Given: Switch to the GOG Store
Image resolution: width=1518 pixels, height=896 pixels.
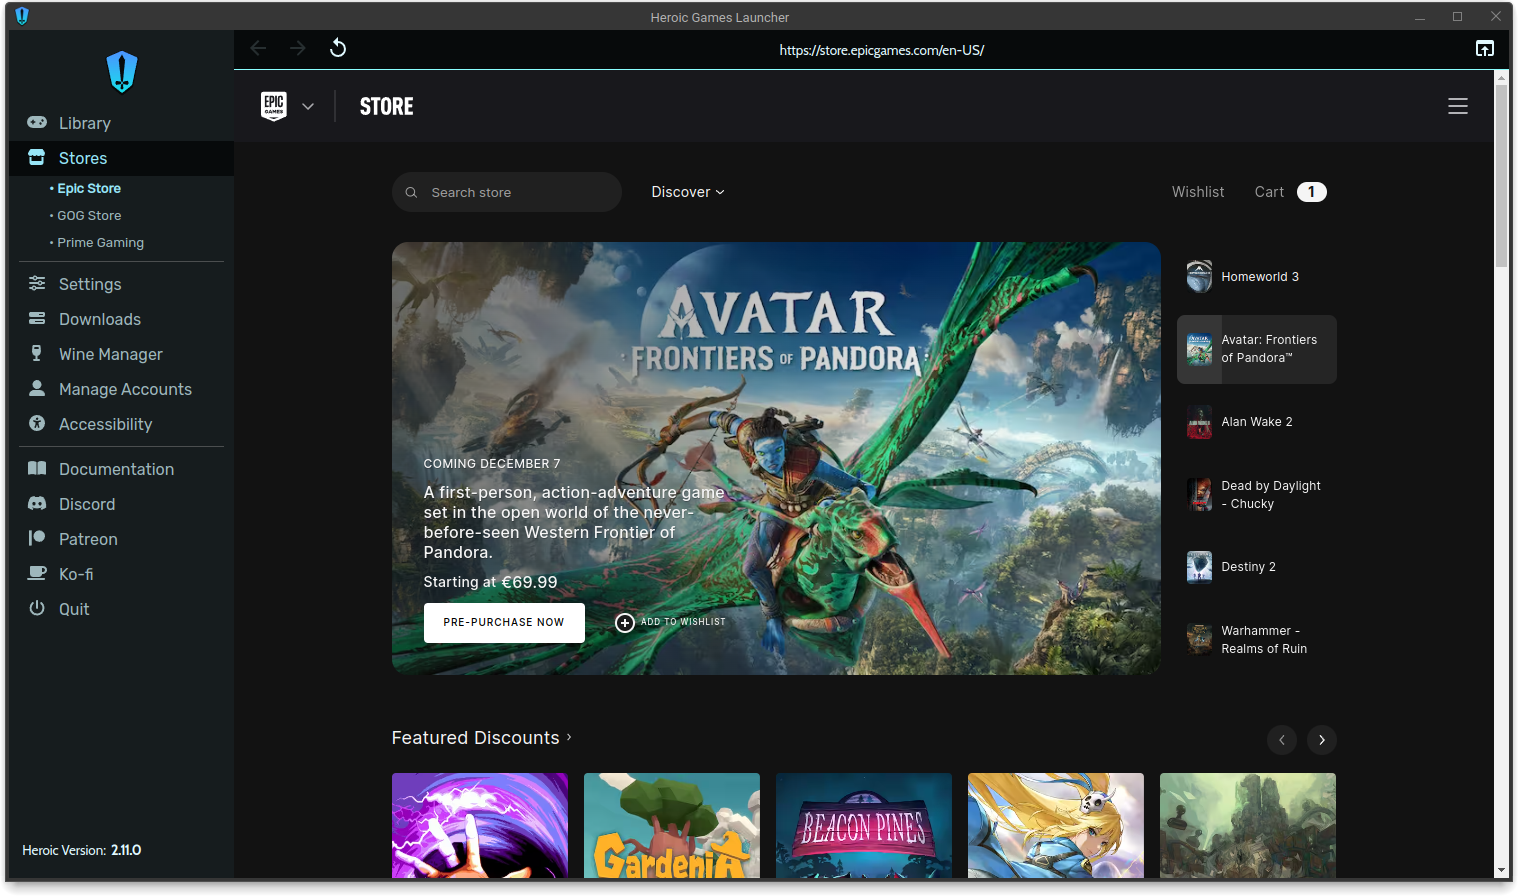Looking at the screenshot, I should (x=87, y=215).
